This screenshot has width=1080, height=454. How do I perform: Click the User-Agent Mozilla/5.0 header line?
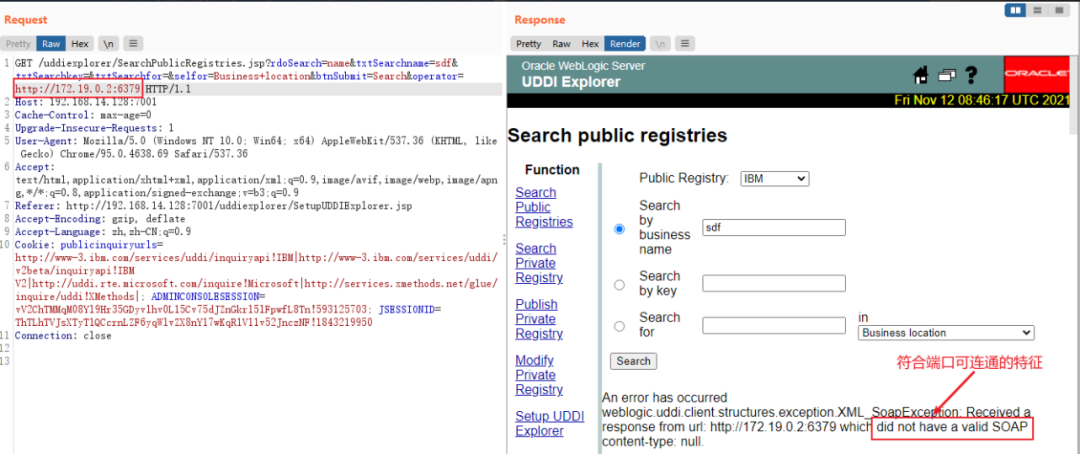coord(256,147)
